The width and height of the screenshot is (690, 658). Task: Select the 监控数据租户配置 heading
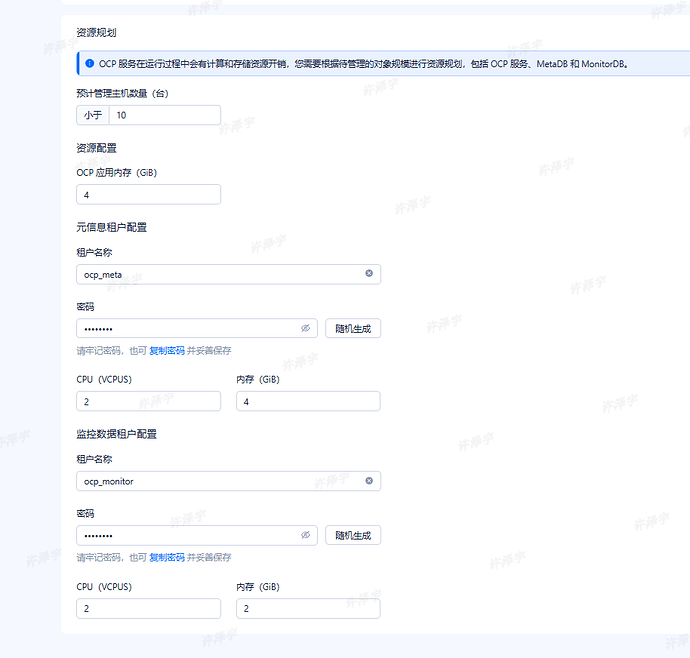point(117,434)
